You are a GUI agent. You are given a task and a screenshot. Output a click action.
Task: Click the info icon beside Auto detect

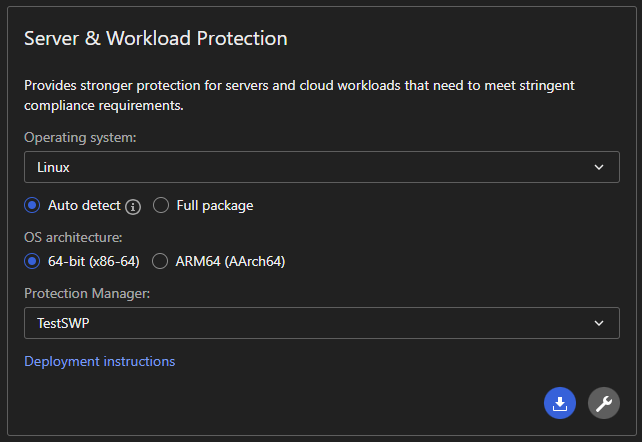click(133, 206)
